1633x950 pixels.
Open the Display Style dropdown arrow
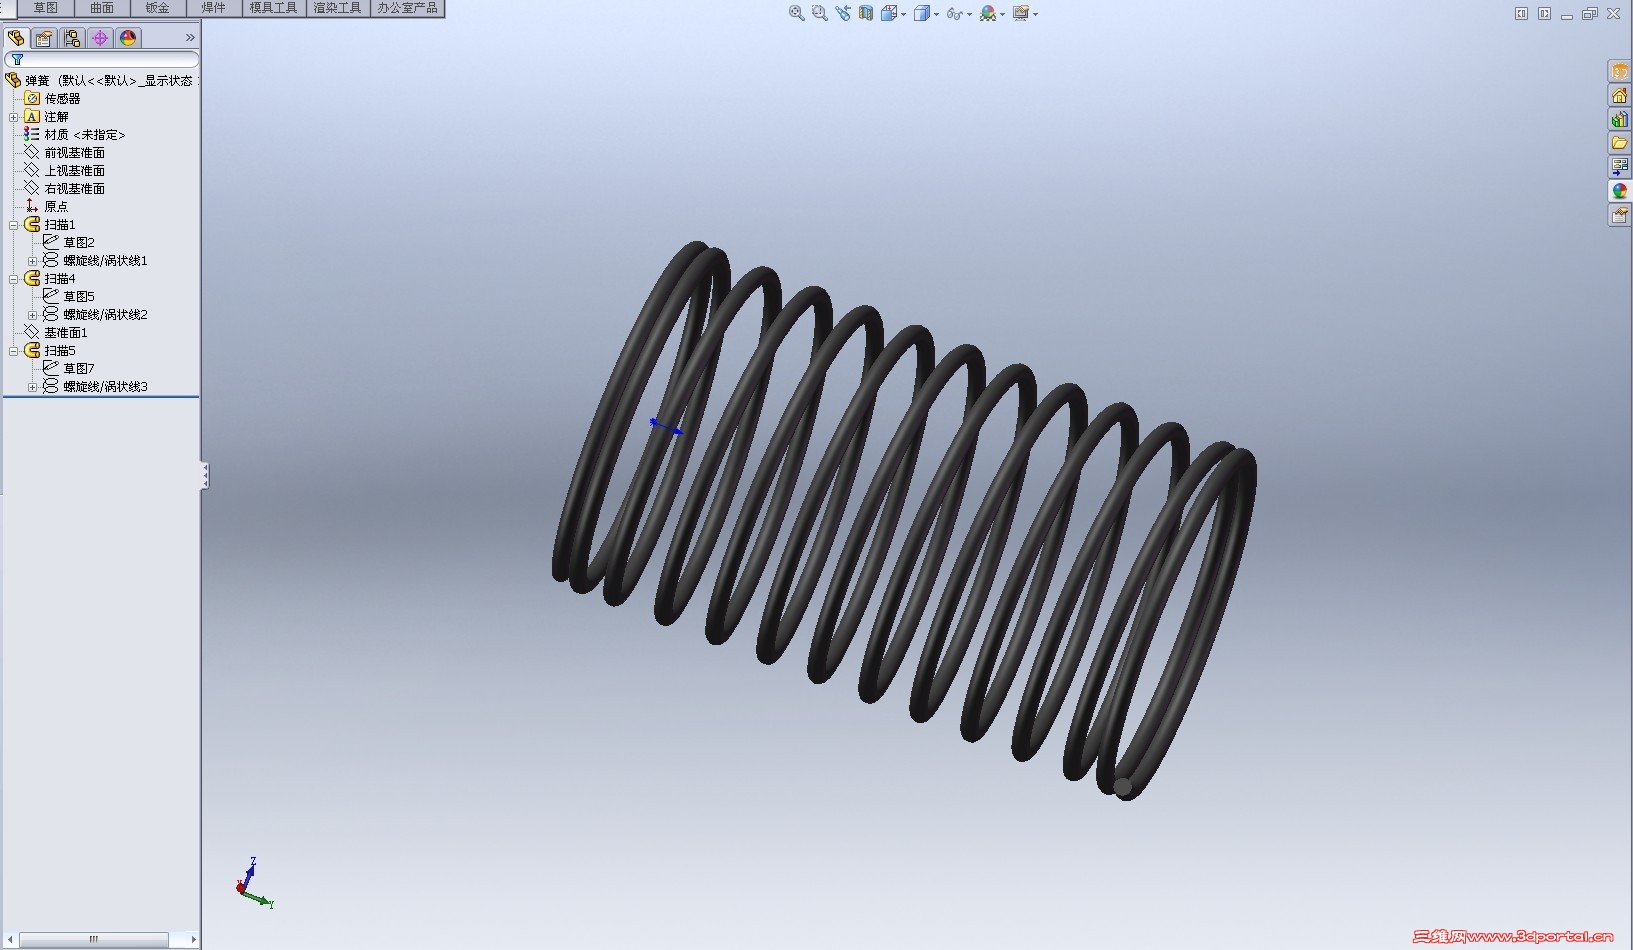pyautogui.click(x=936, y=14)
